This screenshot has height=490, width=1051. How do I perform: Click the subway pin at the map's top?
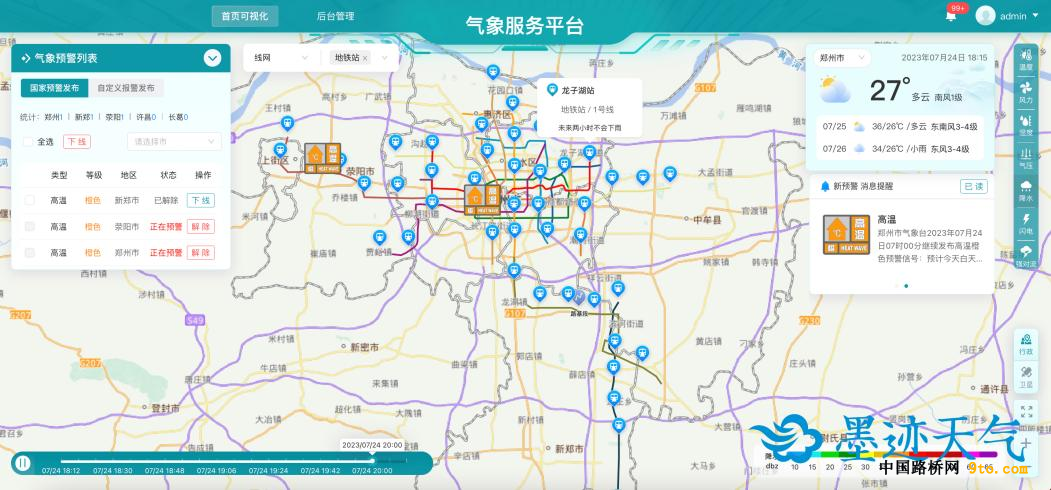(493, 72)
